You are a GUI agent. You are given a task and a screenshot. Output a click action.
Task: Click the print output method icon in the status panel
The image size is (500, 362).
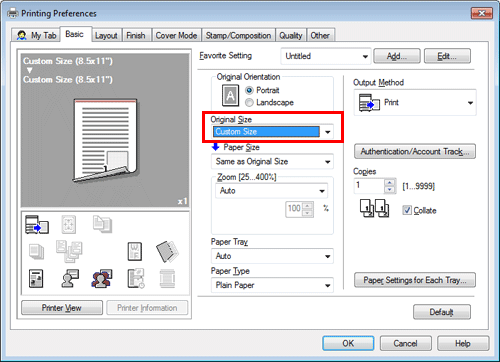(x=37, y=225)
